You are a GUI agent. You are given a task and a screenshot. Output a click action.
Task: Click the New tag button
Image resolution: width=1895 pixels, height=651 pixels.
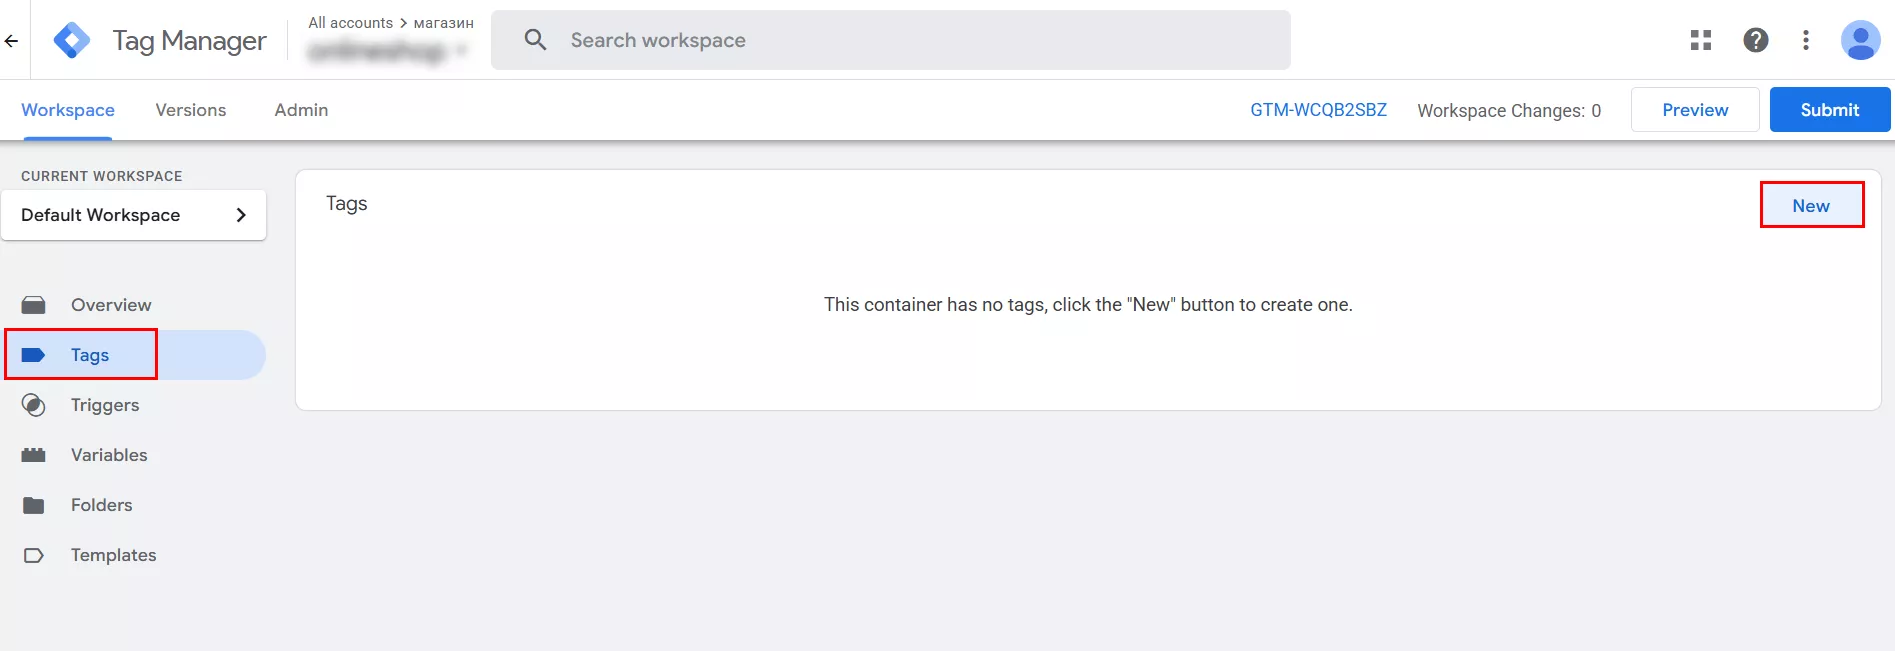1810,206
